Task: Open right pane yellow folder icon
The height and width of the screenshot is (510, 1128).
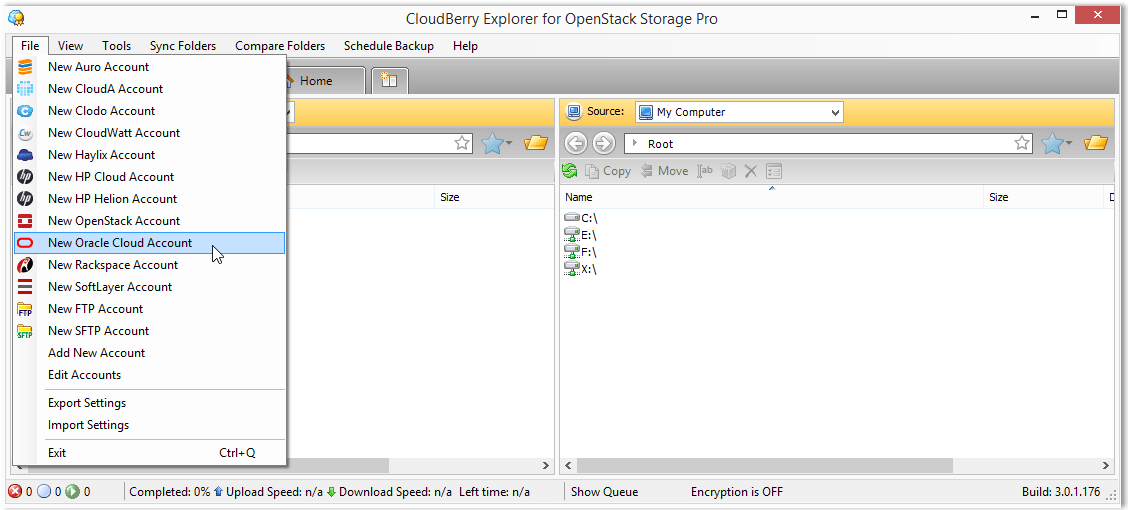Action: click(1096, 143)
